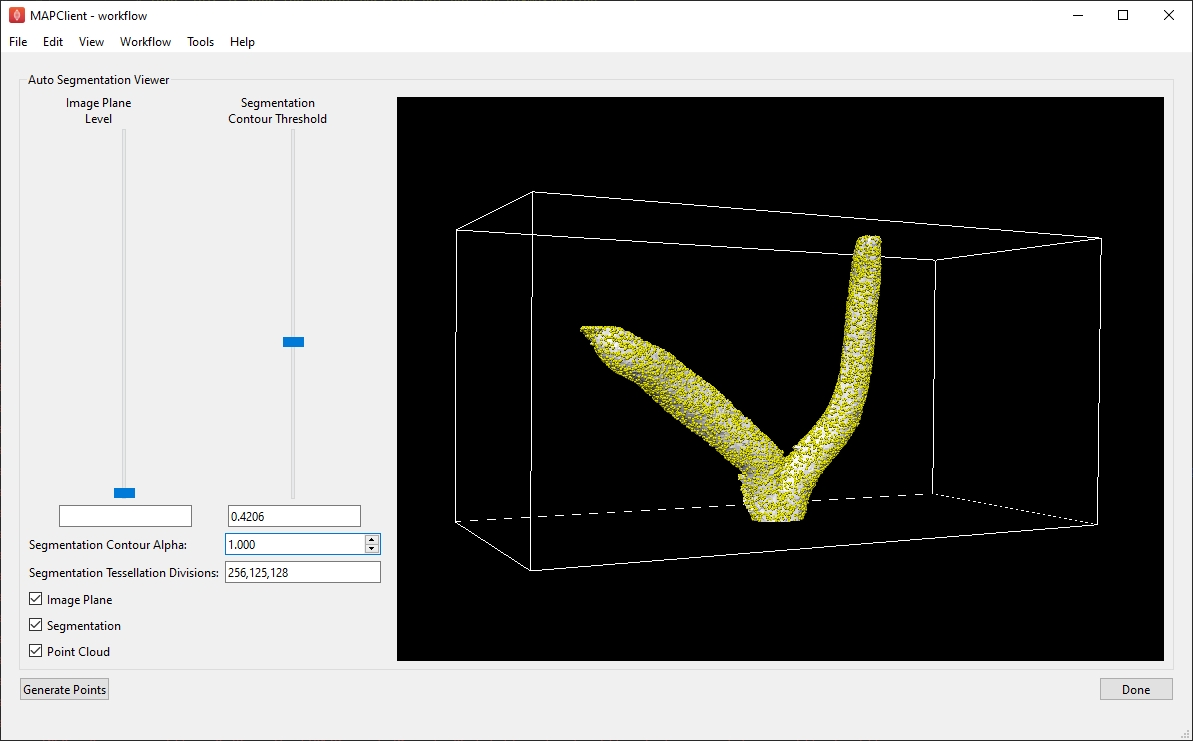This screenshot has height=741, width=1193.
Task: Toggle the Segmentation checkbox
Action: point(36,625)
